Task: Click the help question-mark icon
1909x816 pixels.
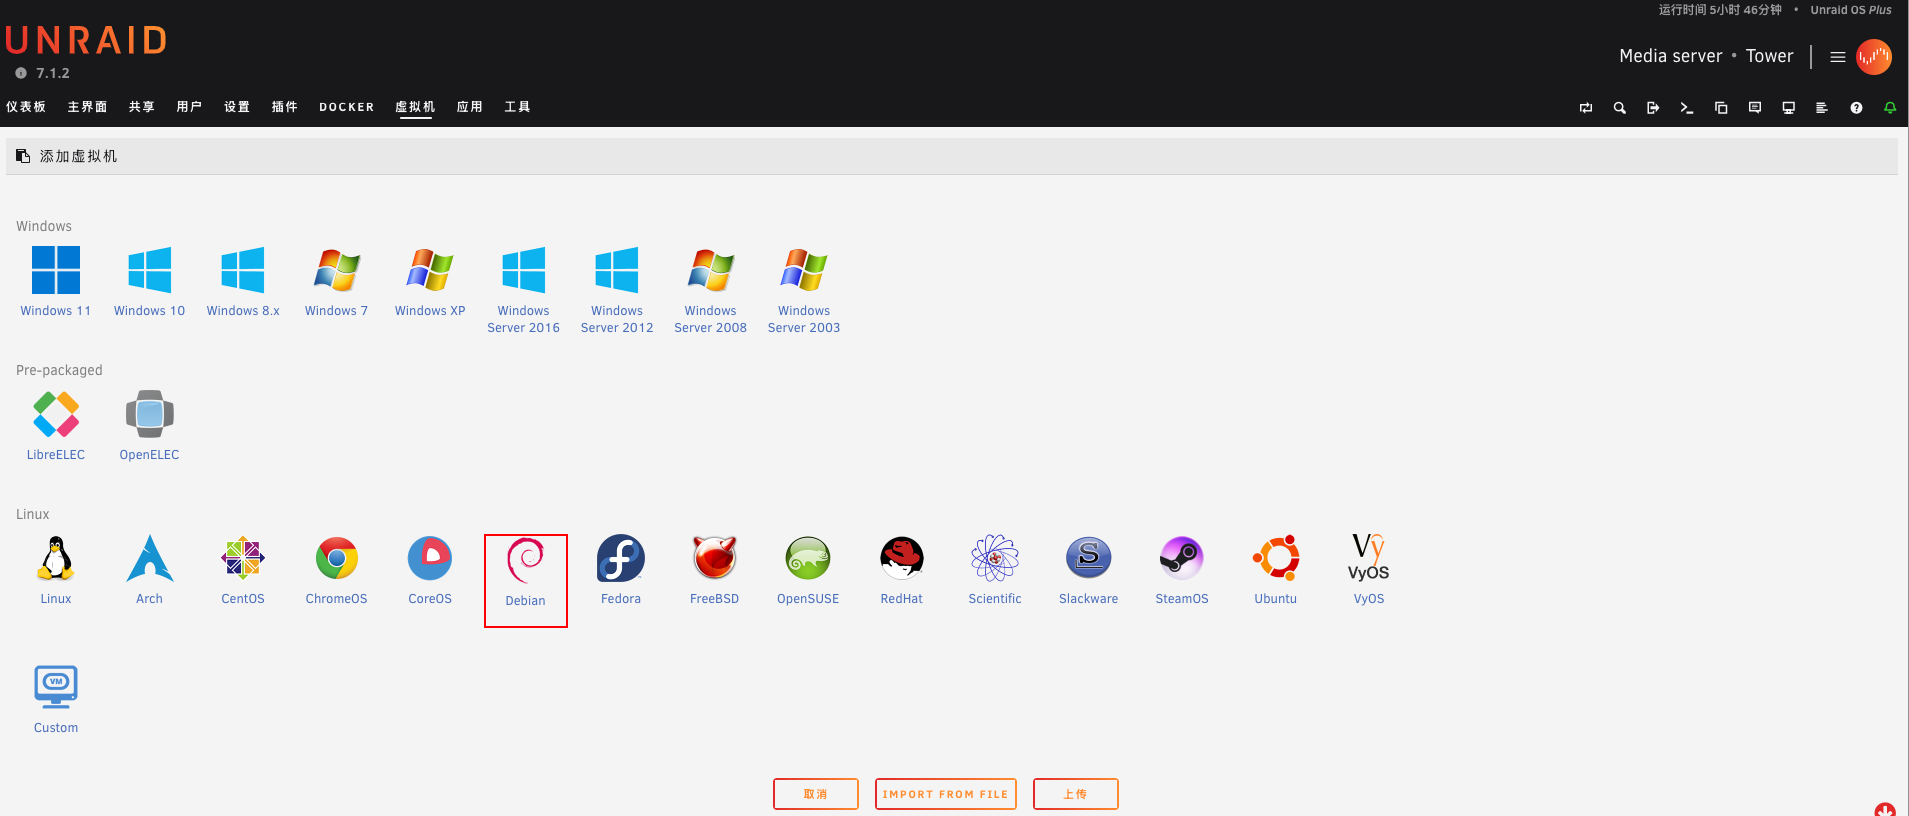Action: coord(1856,108)
